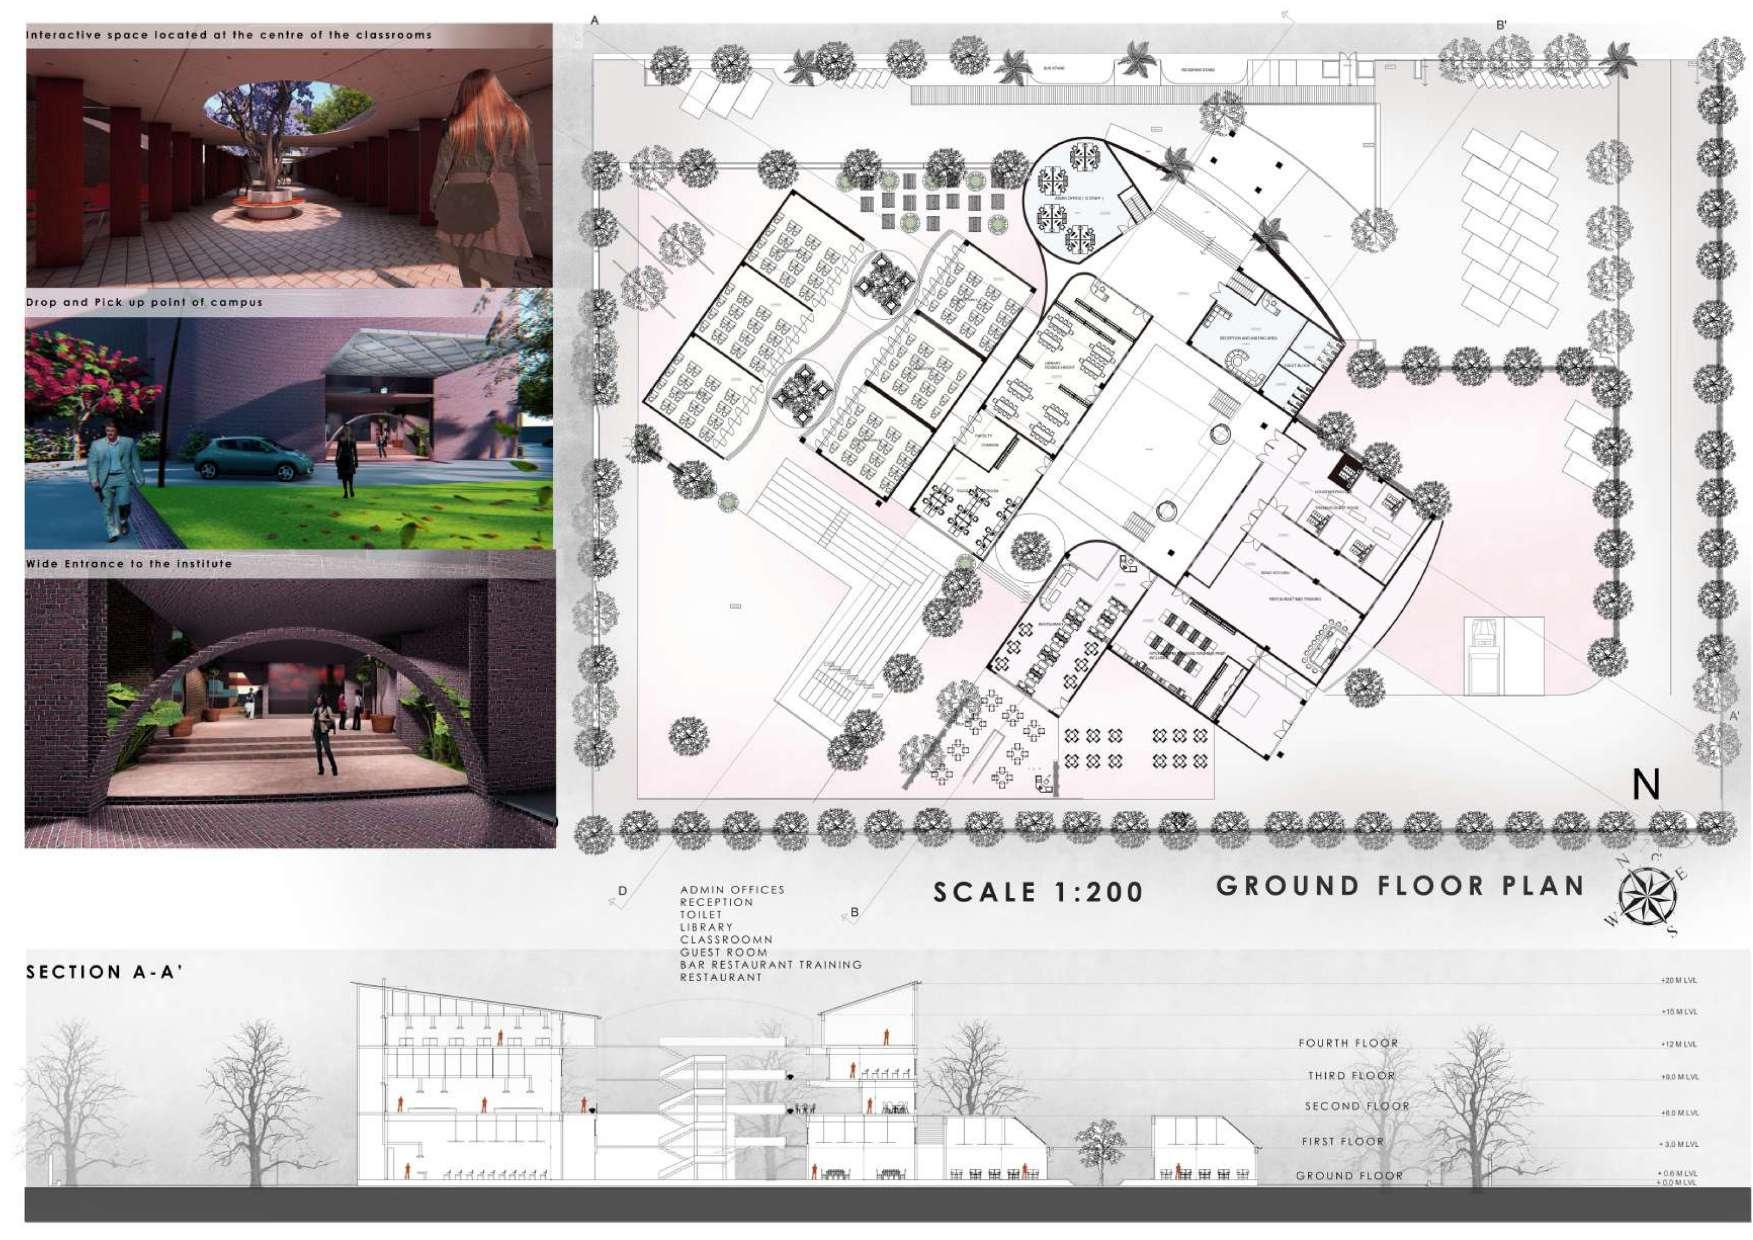Click the GROUND FLOOR PLAN title
The height and width of the screenshot is (1240, 1753).
click(x=1400, y=886)
